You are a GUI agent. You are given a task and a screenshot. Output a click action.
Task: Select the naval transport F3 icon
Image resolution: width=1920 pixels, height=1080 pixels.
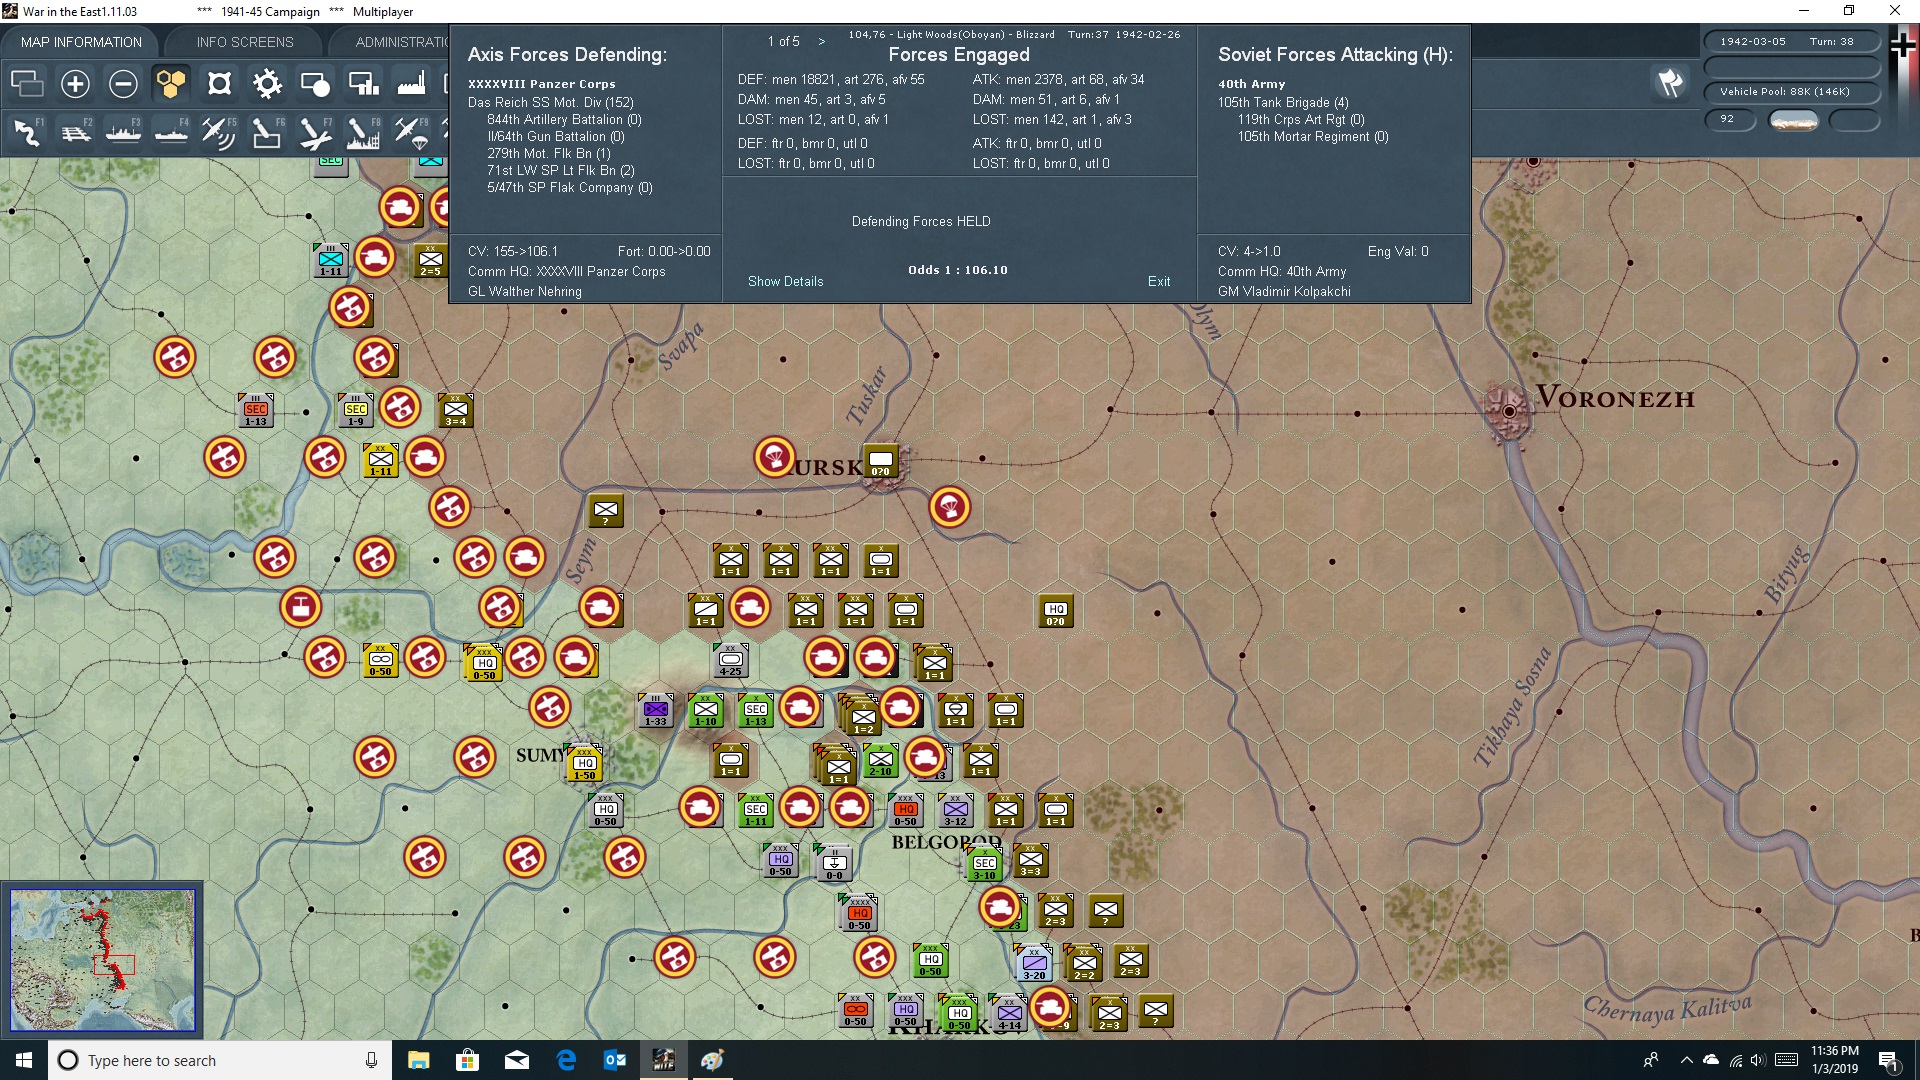123,132
